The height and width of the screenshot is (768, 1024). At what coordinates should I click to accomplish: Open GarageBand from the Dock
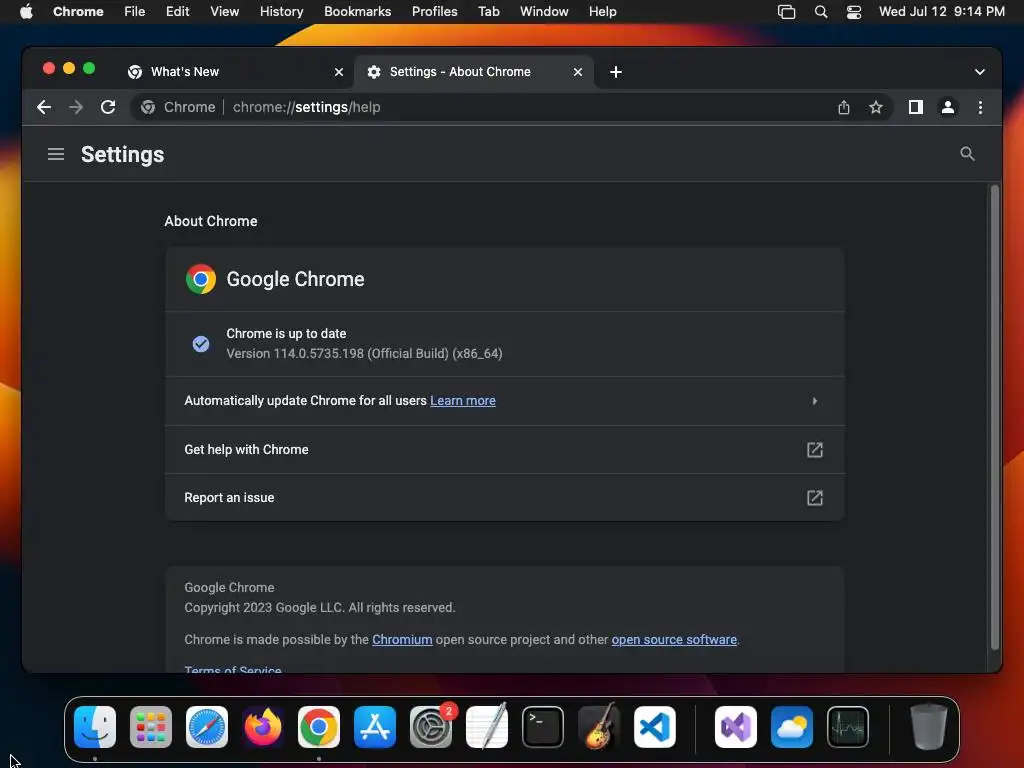(599, 727)
